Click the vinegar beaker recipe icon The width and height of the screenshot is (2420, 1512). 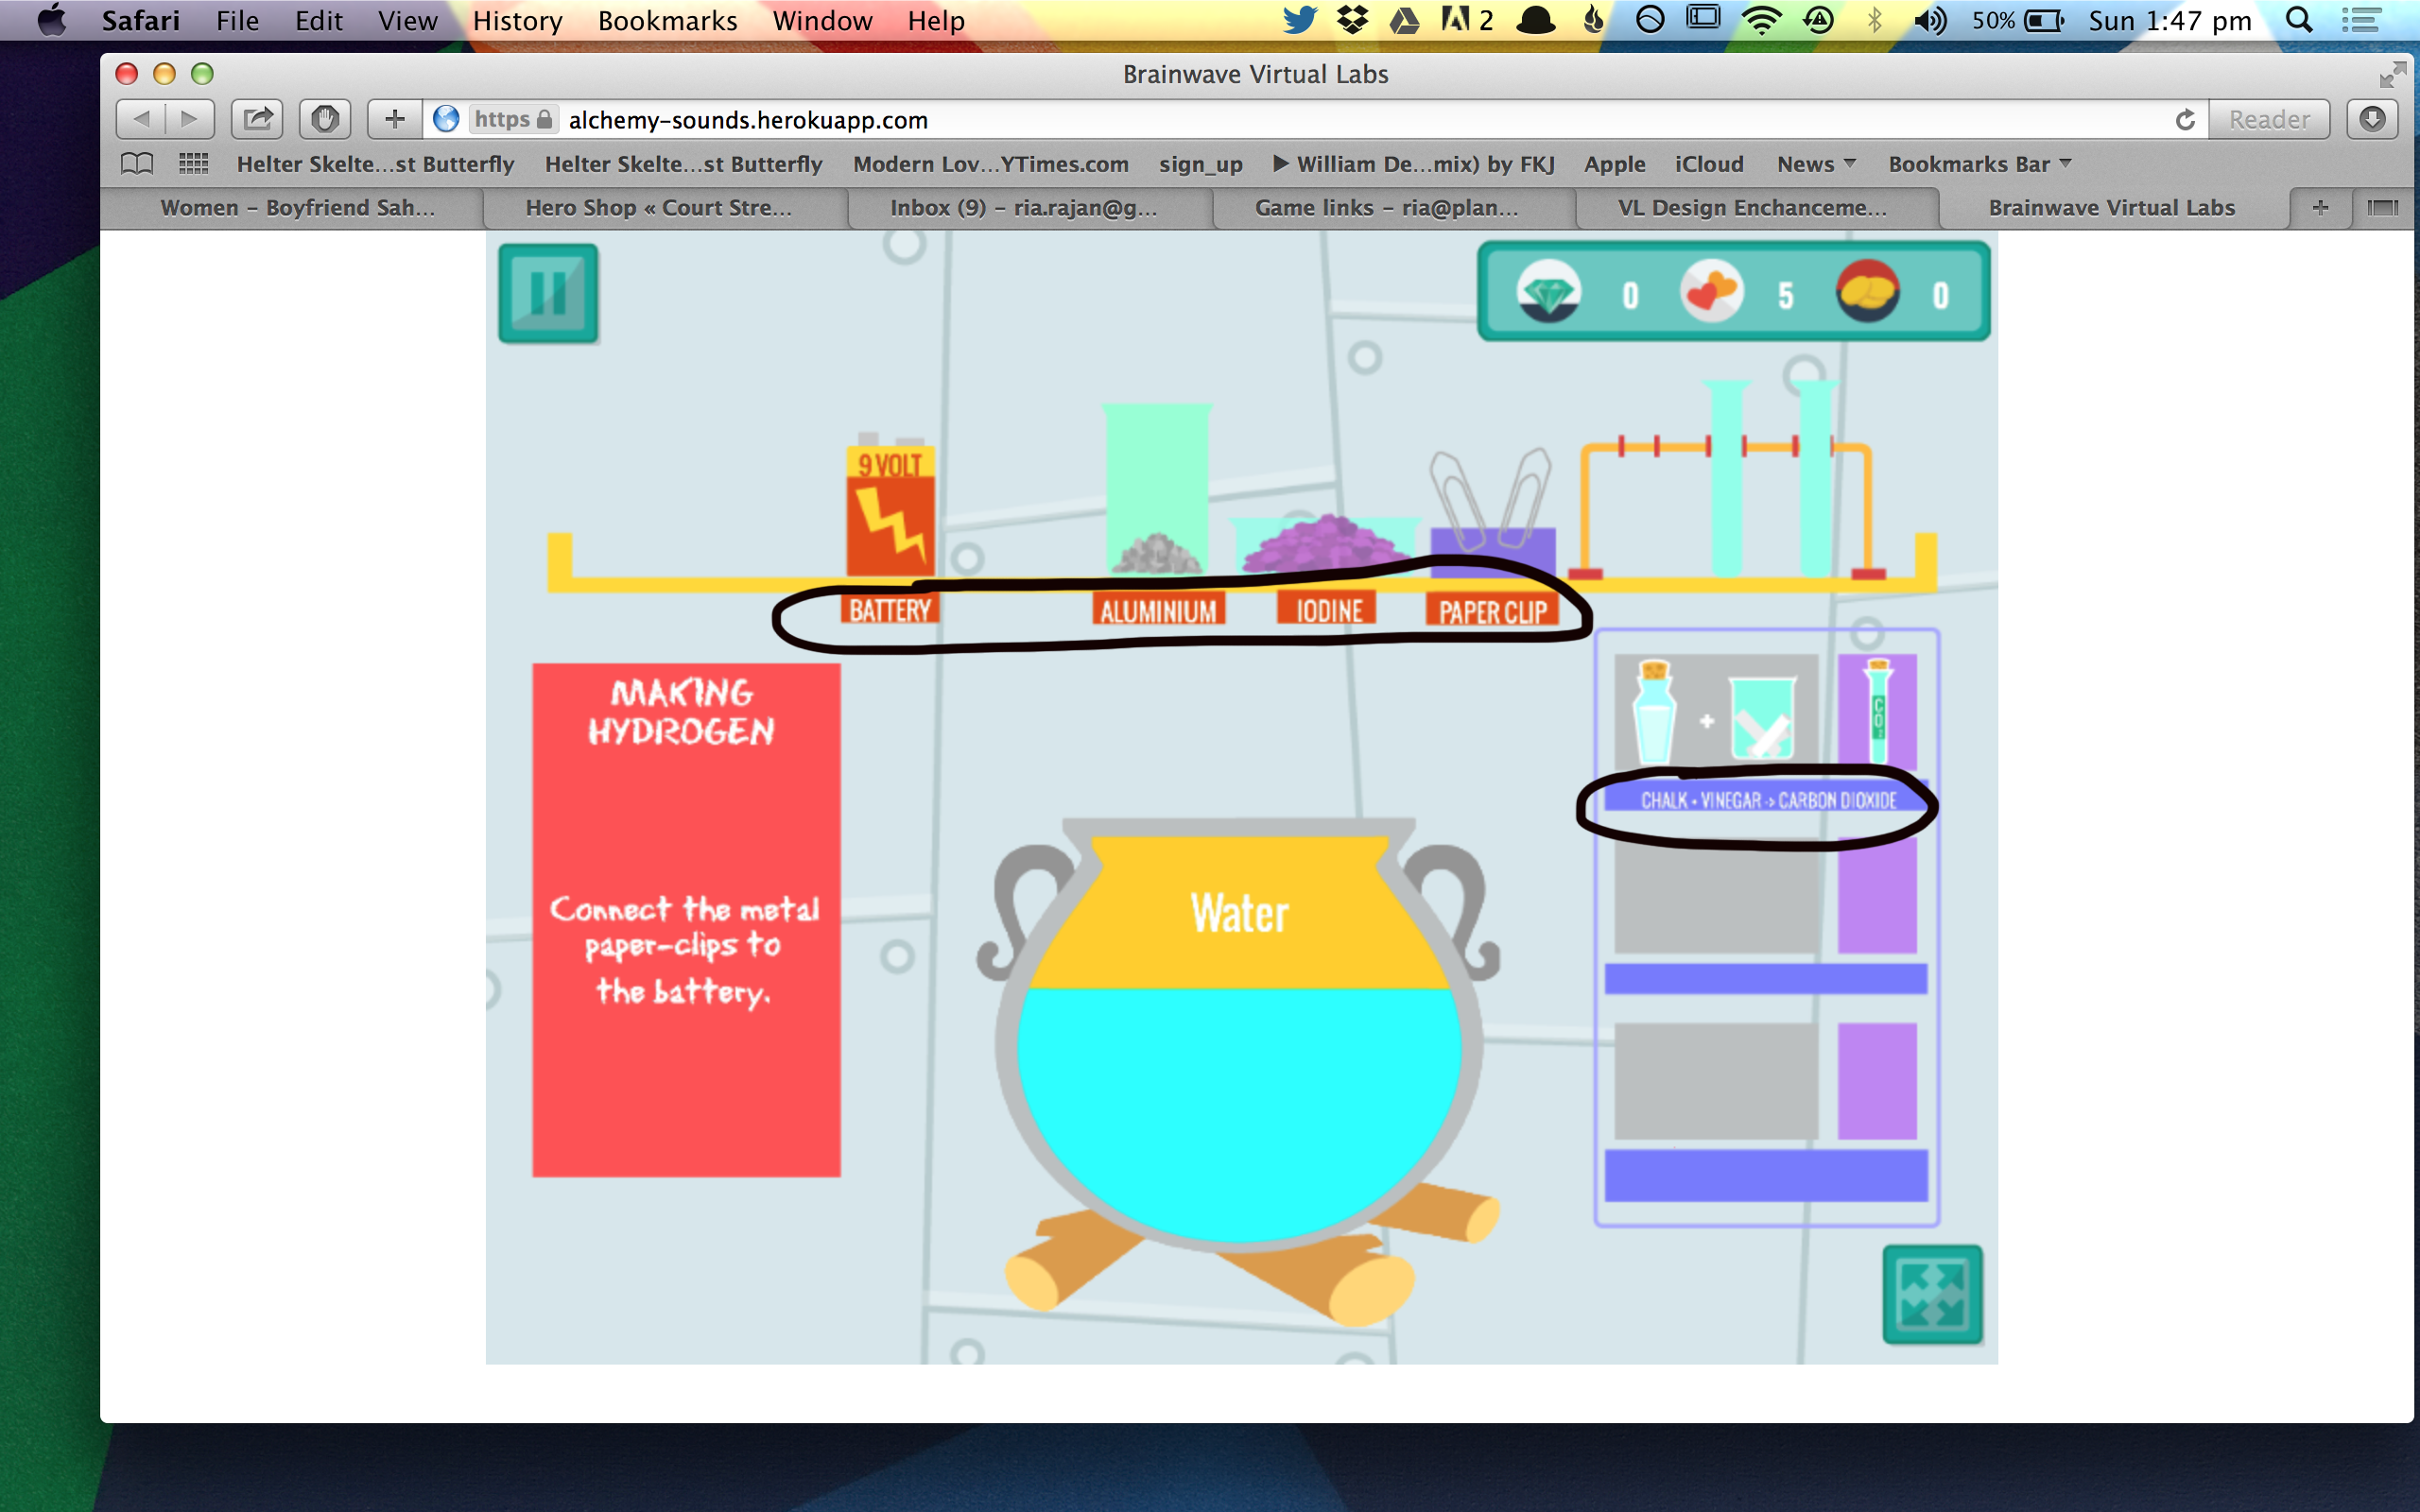1761,718
